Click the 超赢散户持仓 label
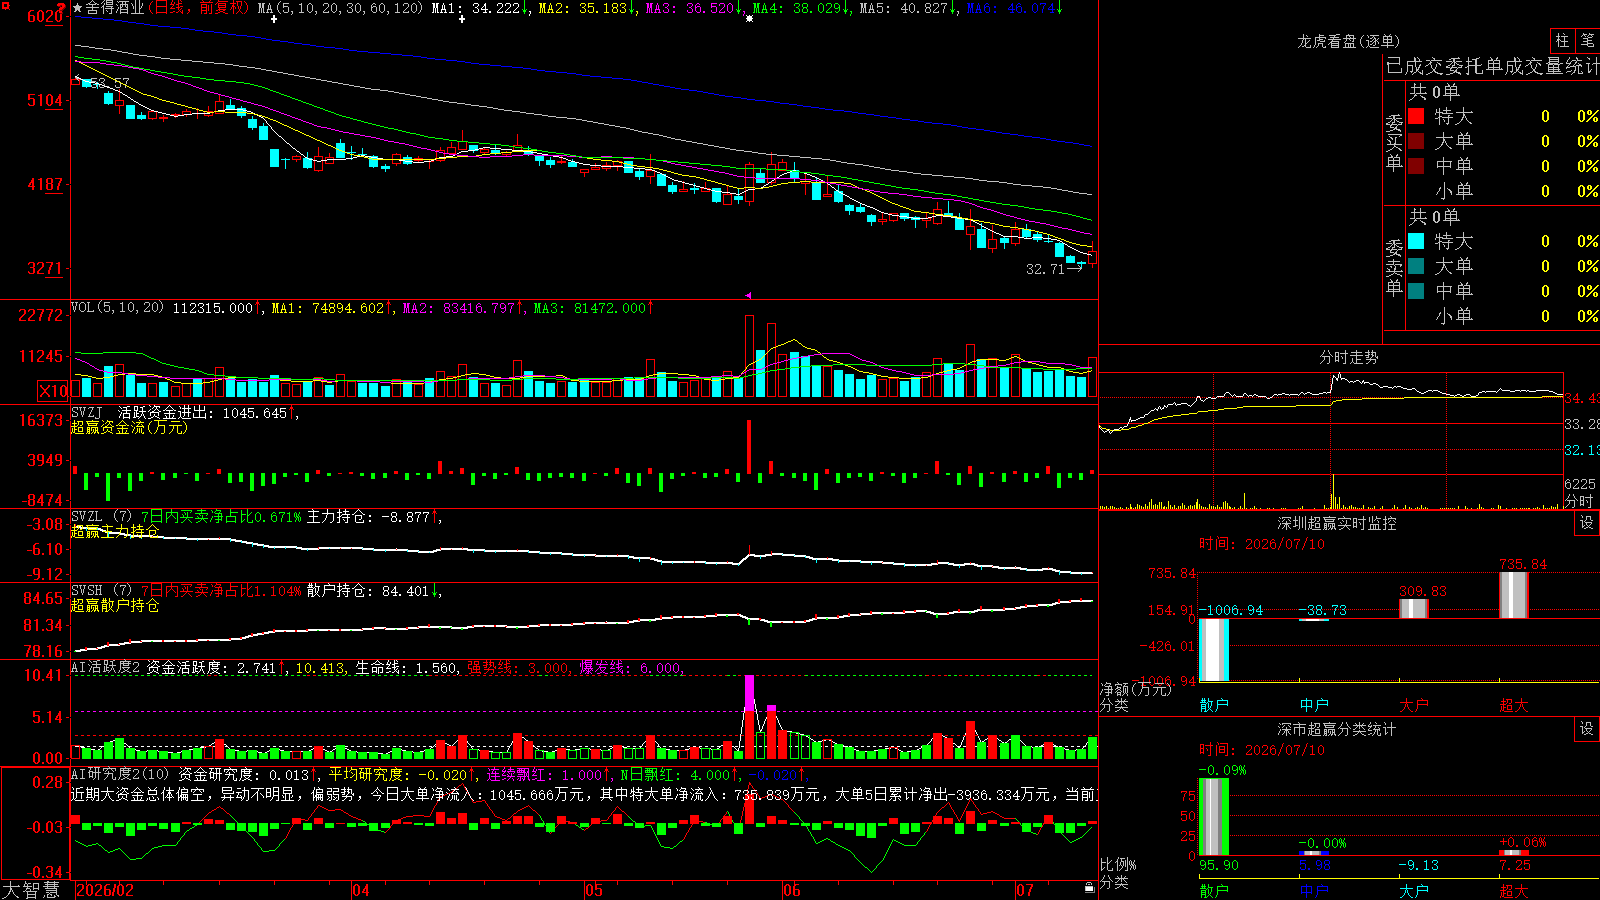The width and height of the screenshot is (1600, 900). (x=115, y=606)
